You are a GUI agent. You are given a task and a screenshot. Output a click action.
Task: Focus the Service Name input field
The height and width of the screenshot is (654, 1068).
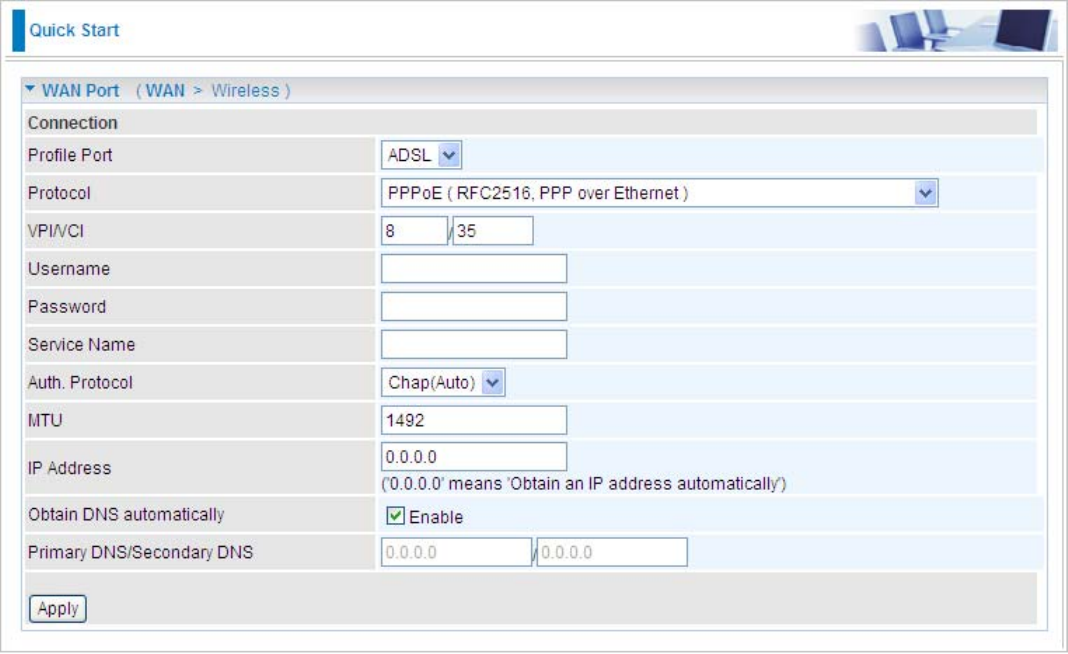click(x=474, y=345)
